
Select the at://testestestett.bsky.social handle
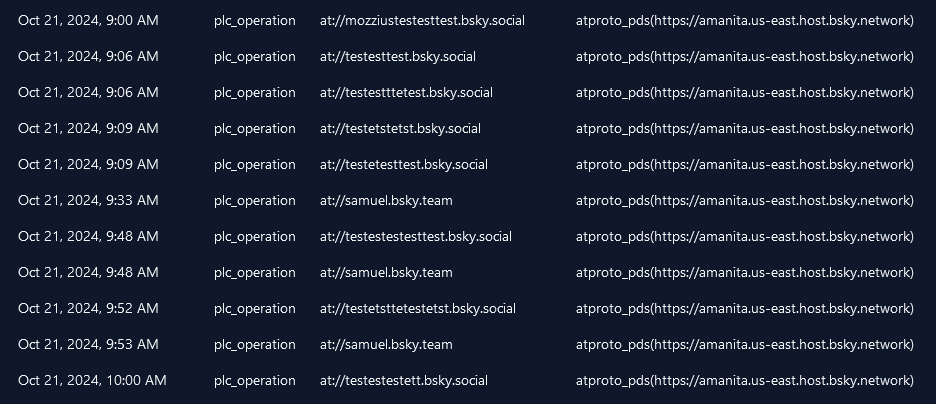click(404, 380)
